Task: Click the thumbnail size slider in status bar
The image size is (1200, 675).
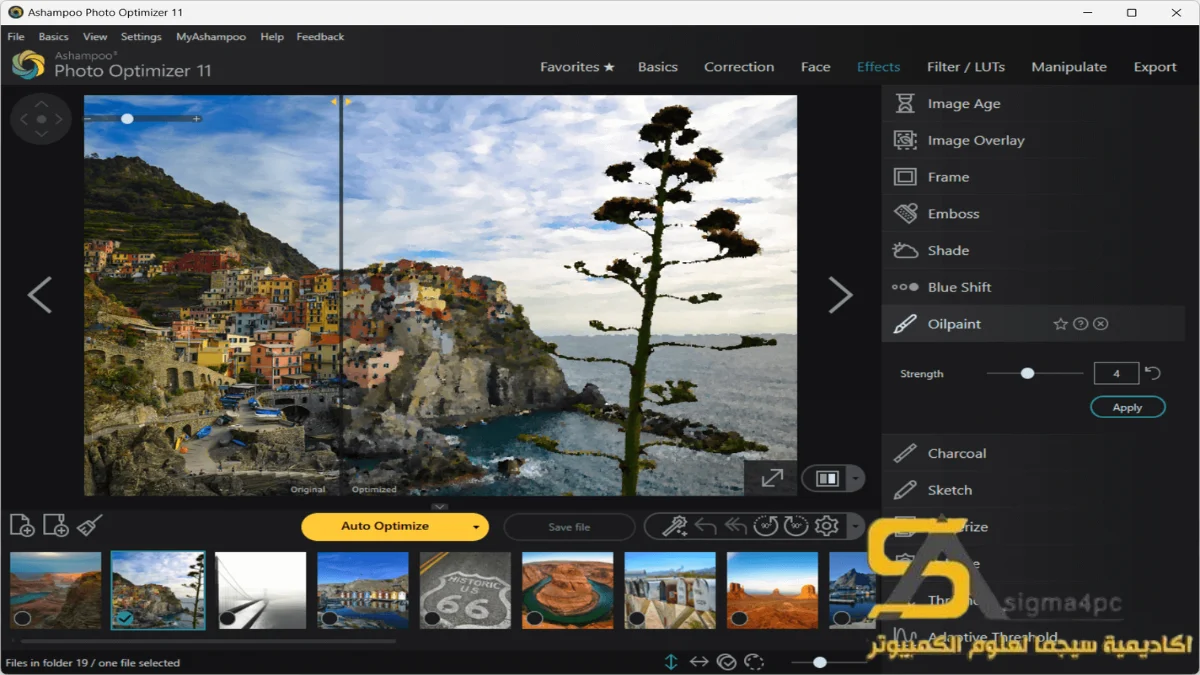Action: coord(828,662)
